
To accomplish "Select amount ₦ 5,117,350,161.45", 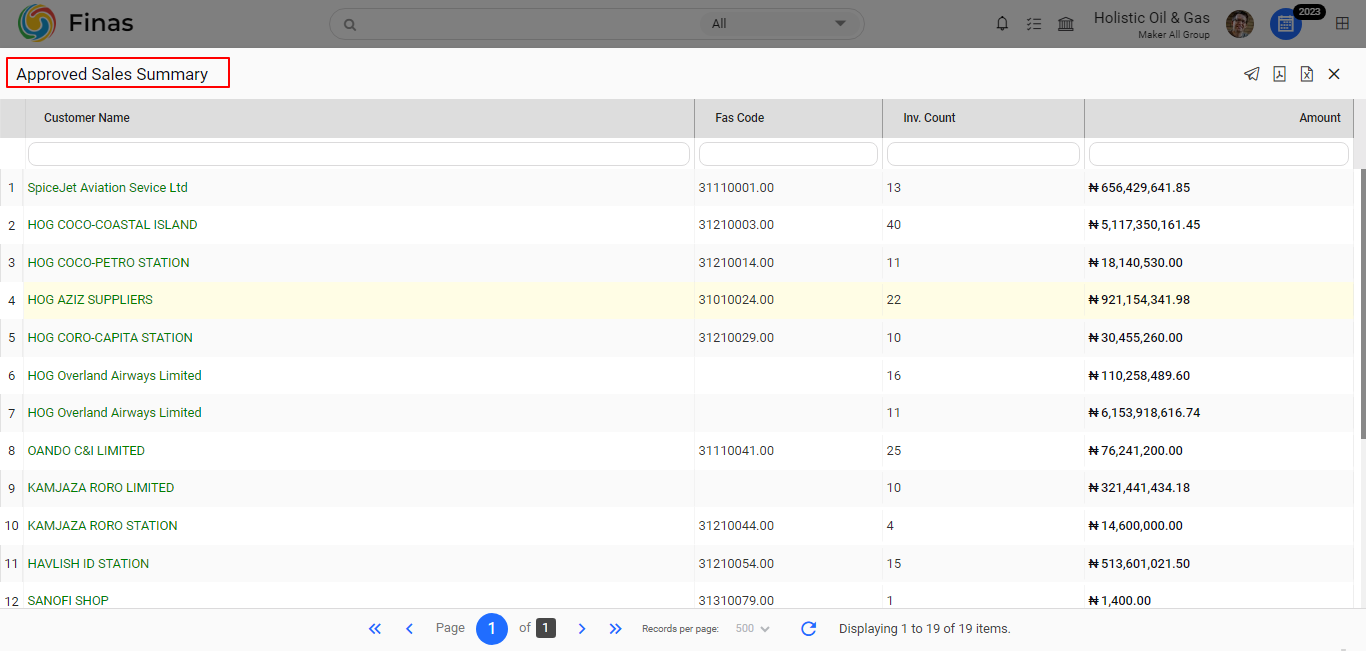I will 1144,225.
